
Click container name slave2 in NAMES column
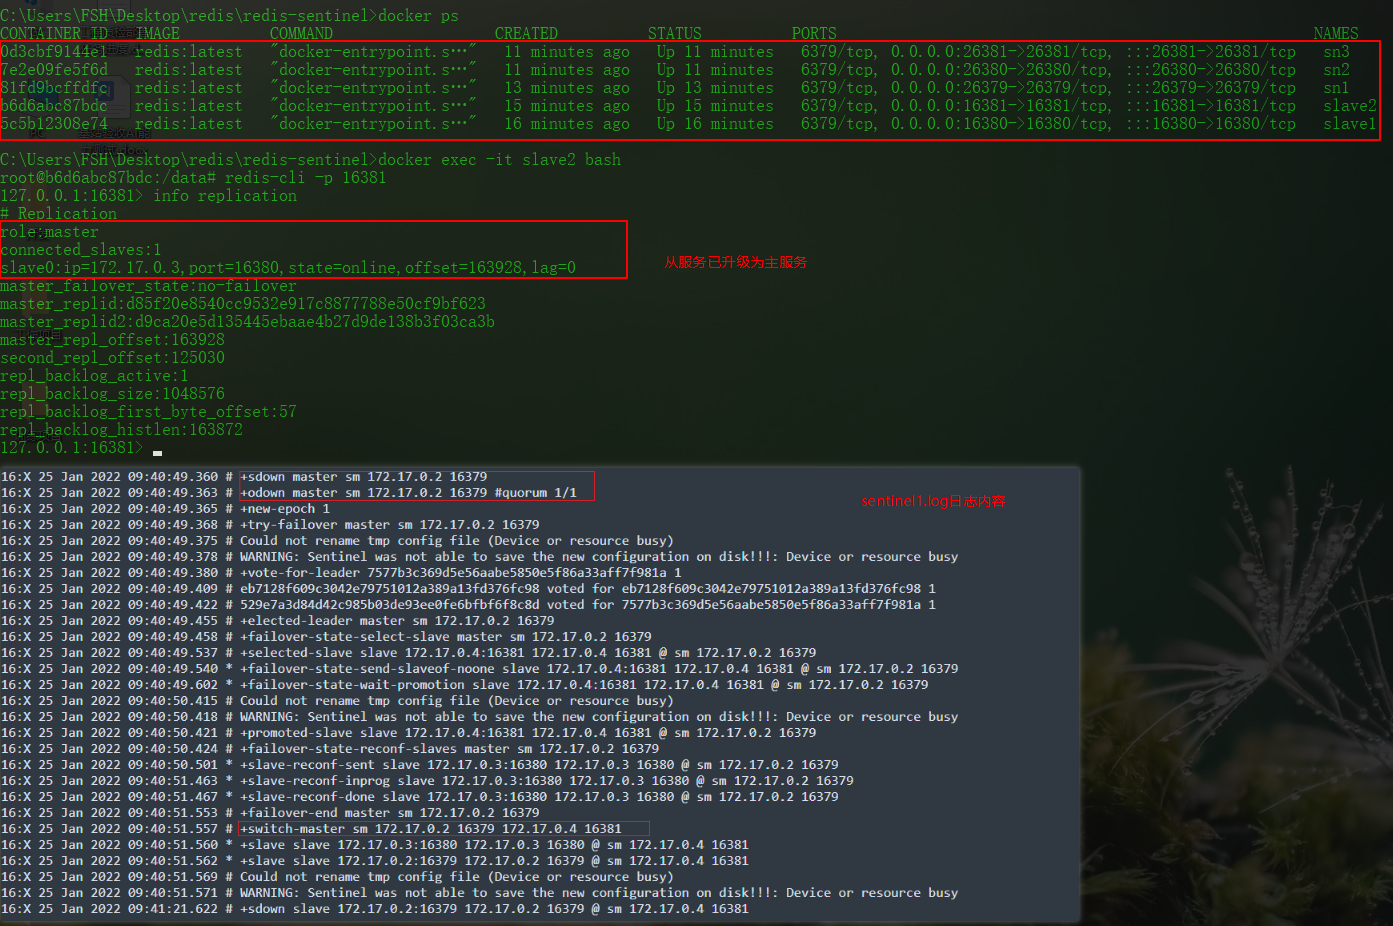coord(1350,106)
